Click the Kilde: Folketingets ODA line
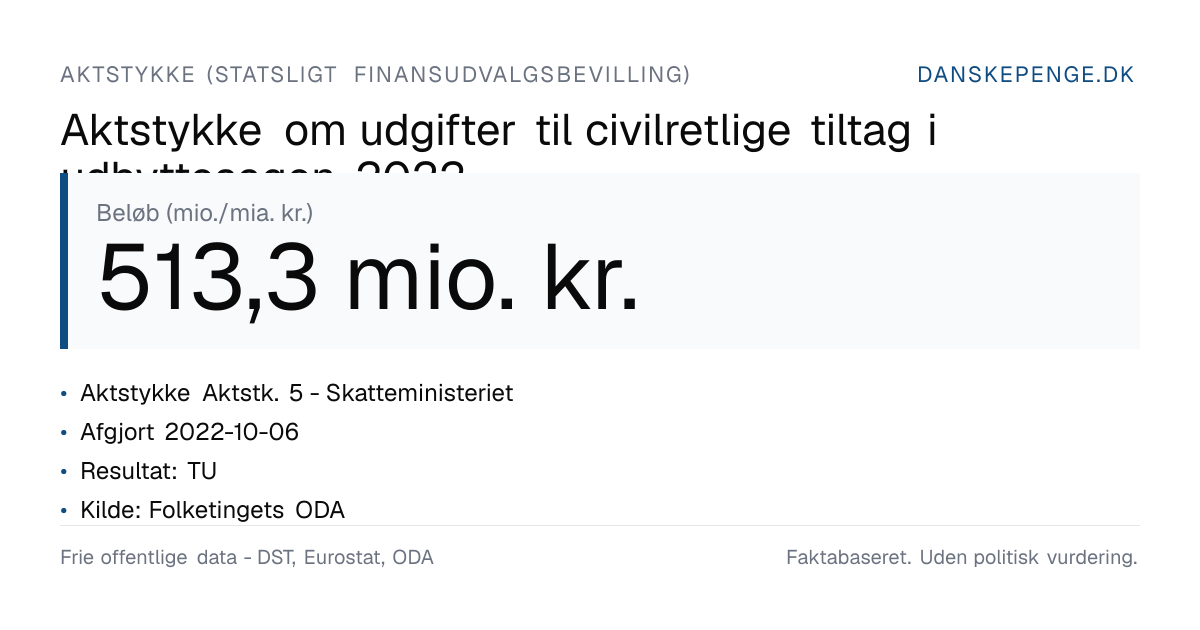 coord(212,510)
